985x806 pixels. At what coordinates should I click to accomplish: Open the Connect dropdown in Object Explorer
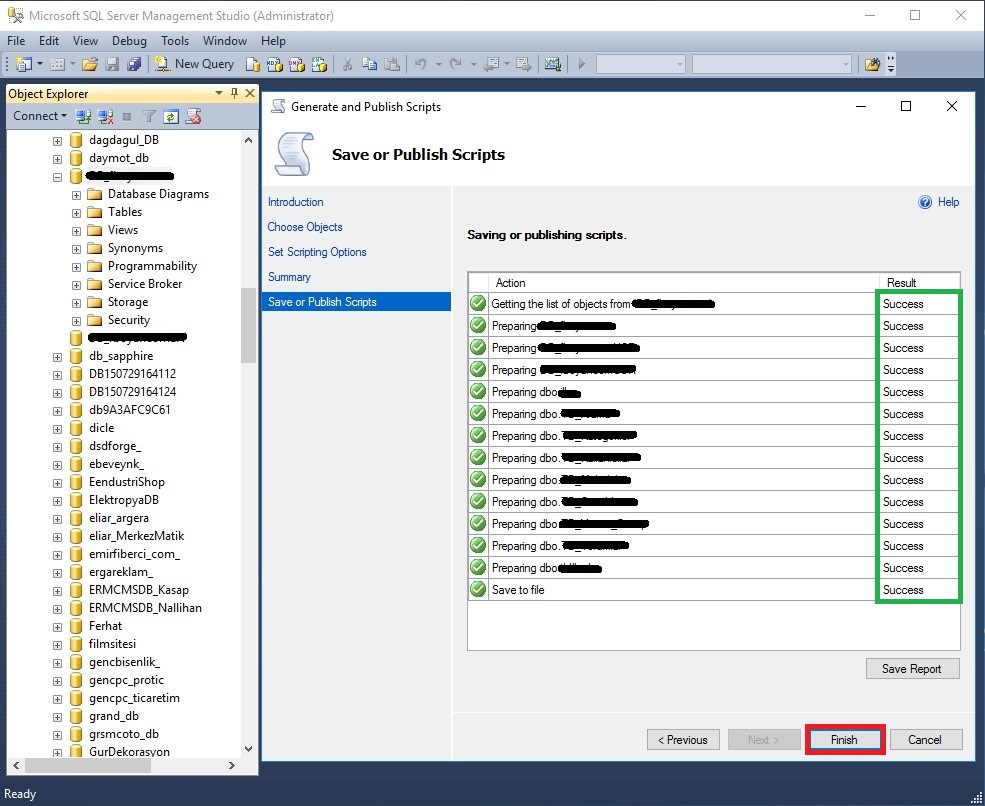[40, 116]
